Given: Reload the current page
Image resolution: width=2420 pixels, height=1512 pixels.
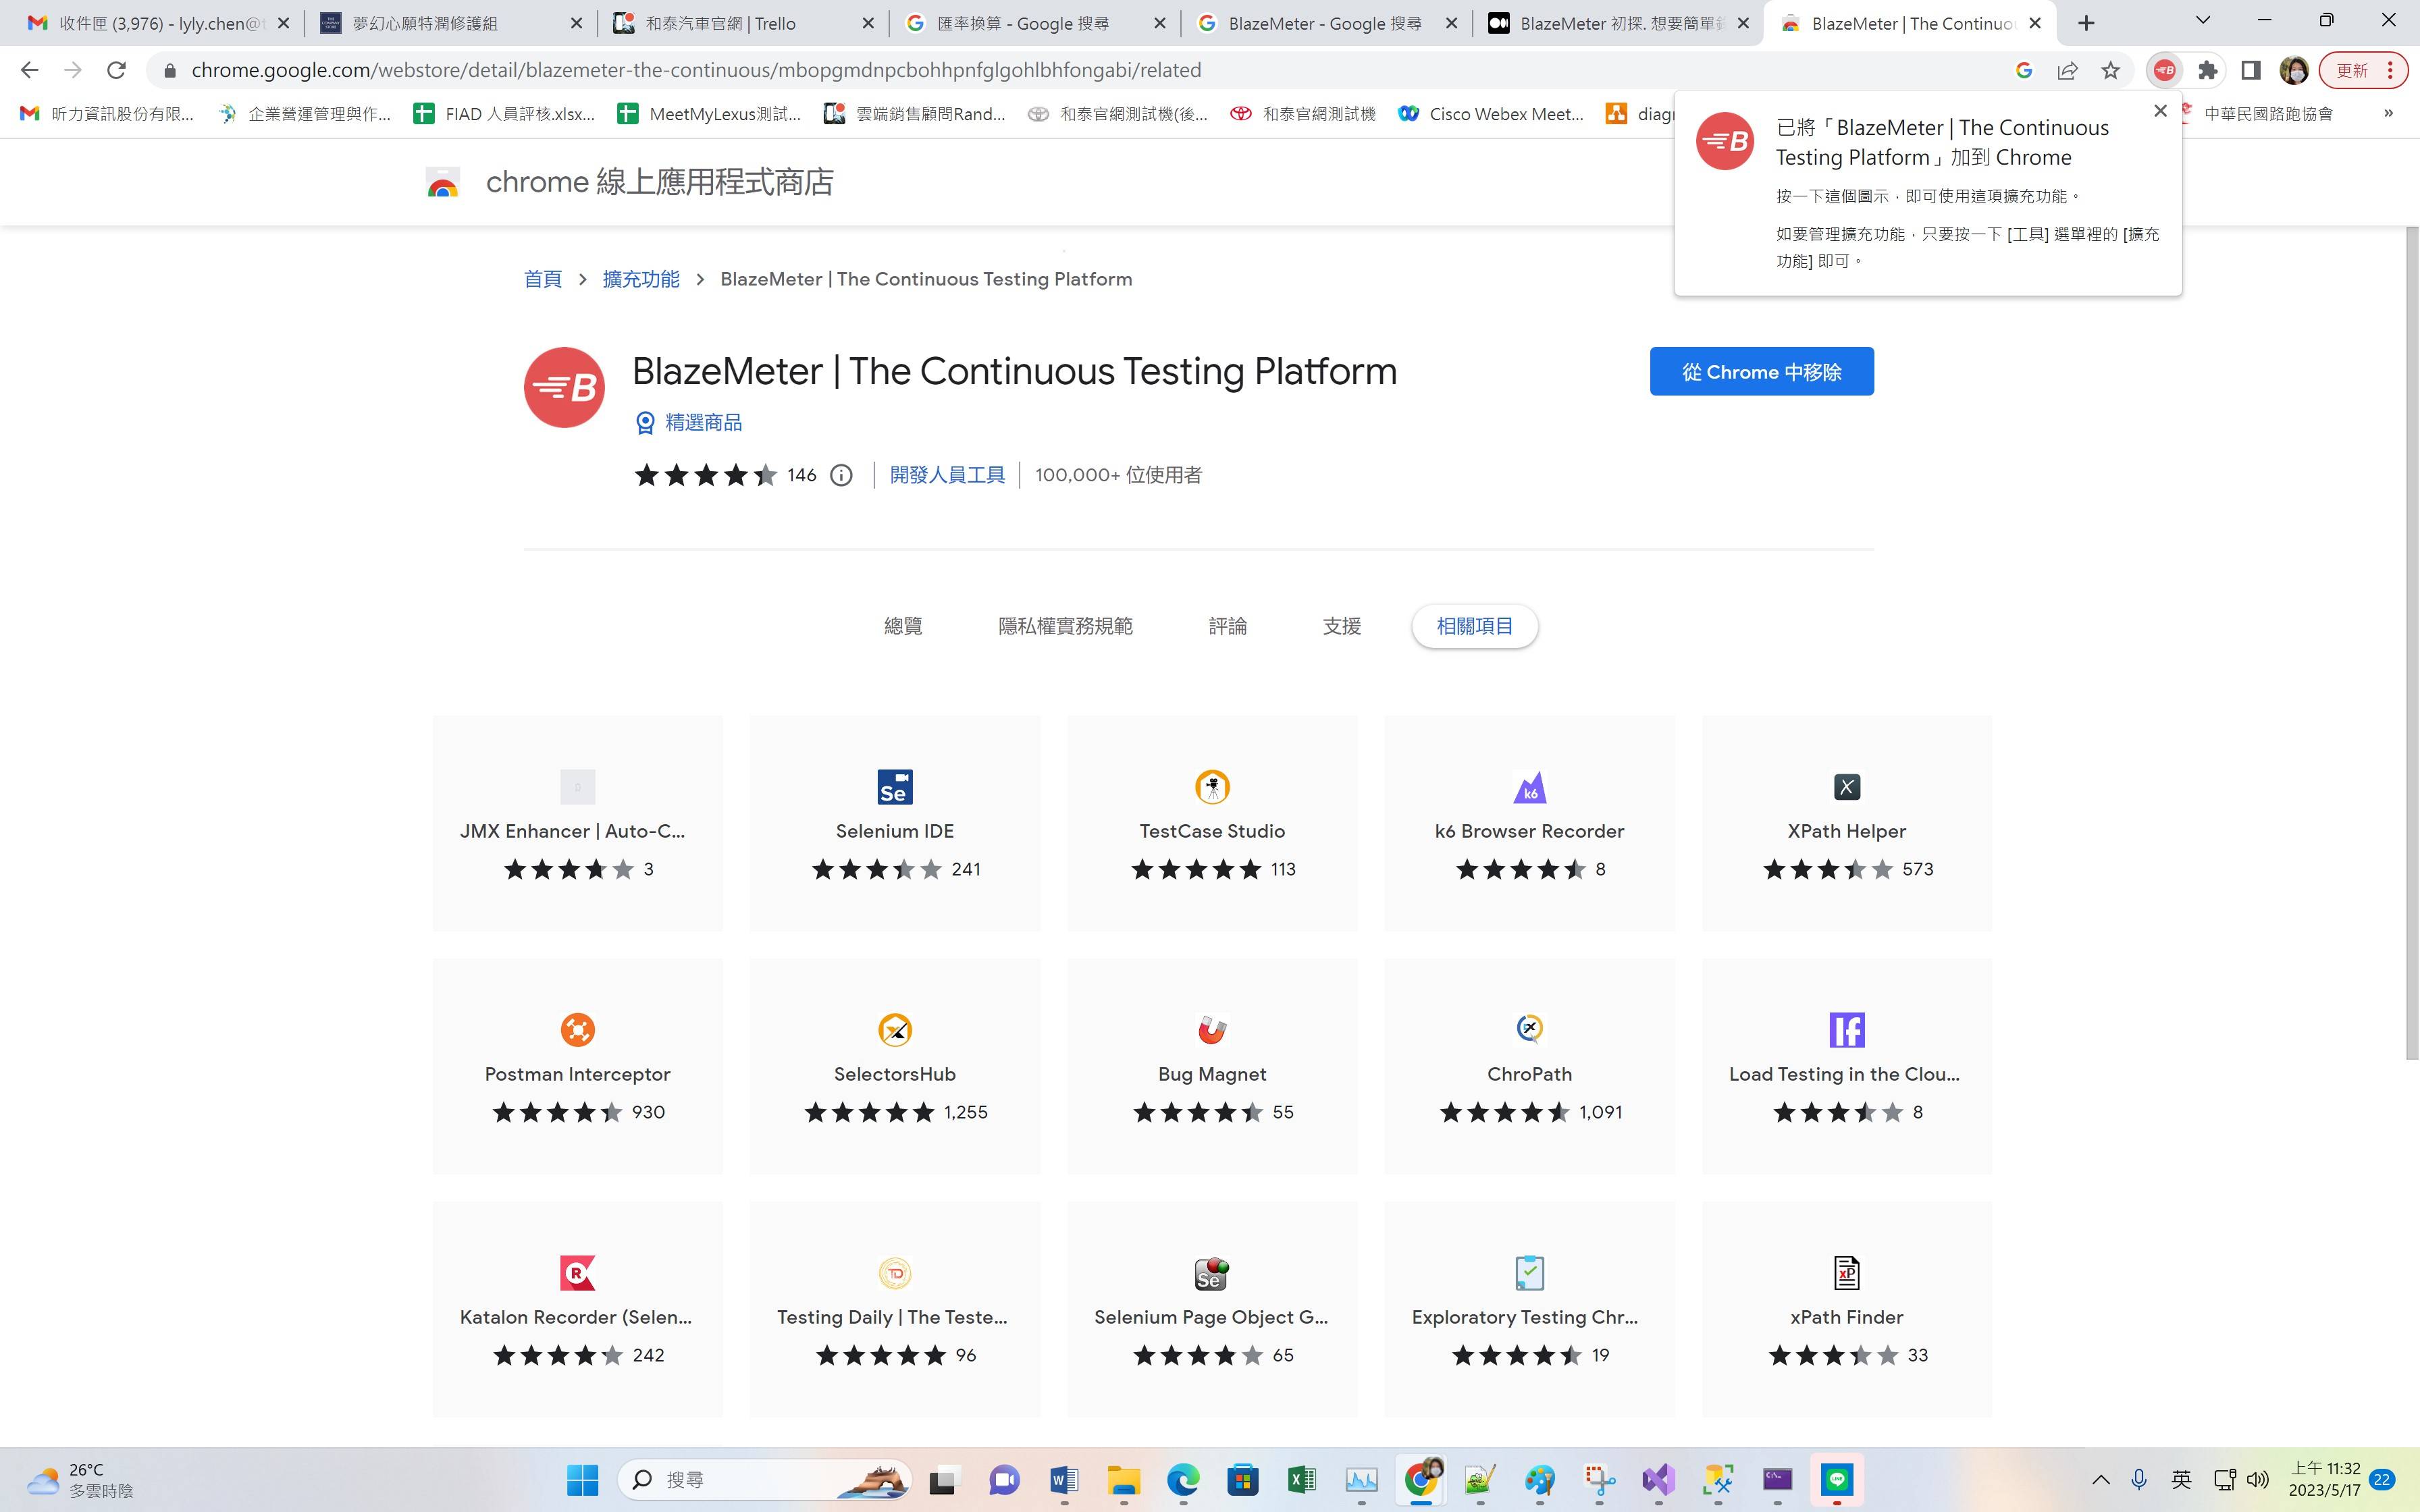Looking at the screenshot, I should click(116, 70).
